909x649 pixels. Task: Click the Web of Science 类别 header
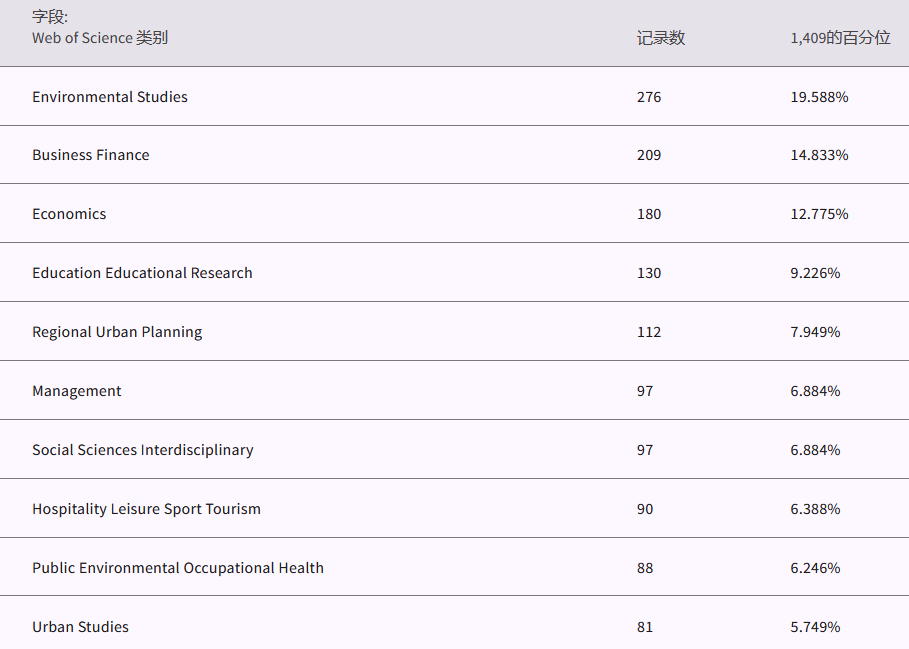coord(100,38)
